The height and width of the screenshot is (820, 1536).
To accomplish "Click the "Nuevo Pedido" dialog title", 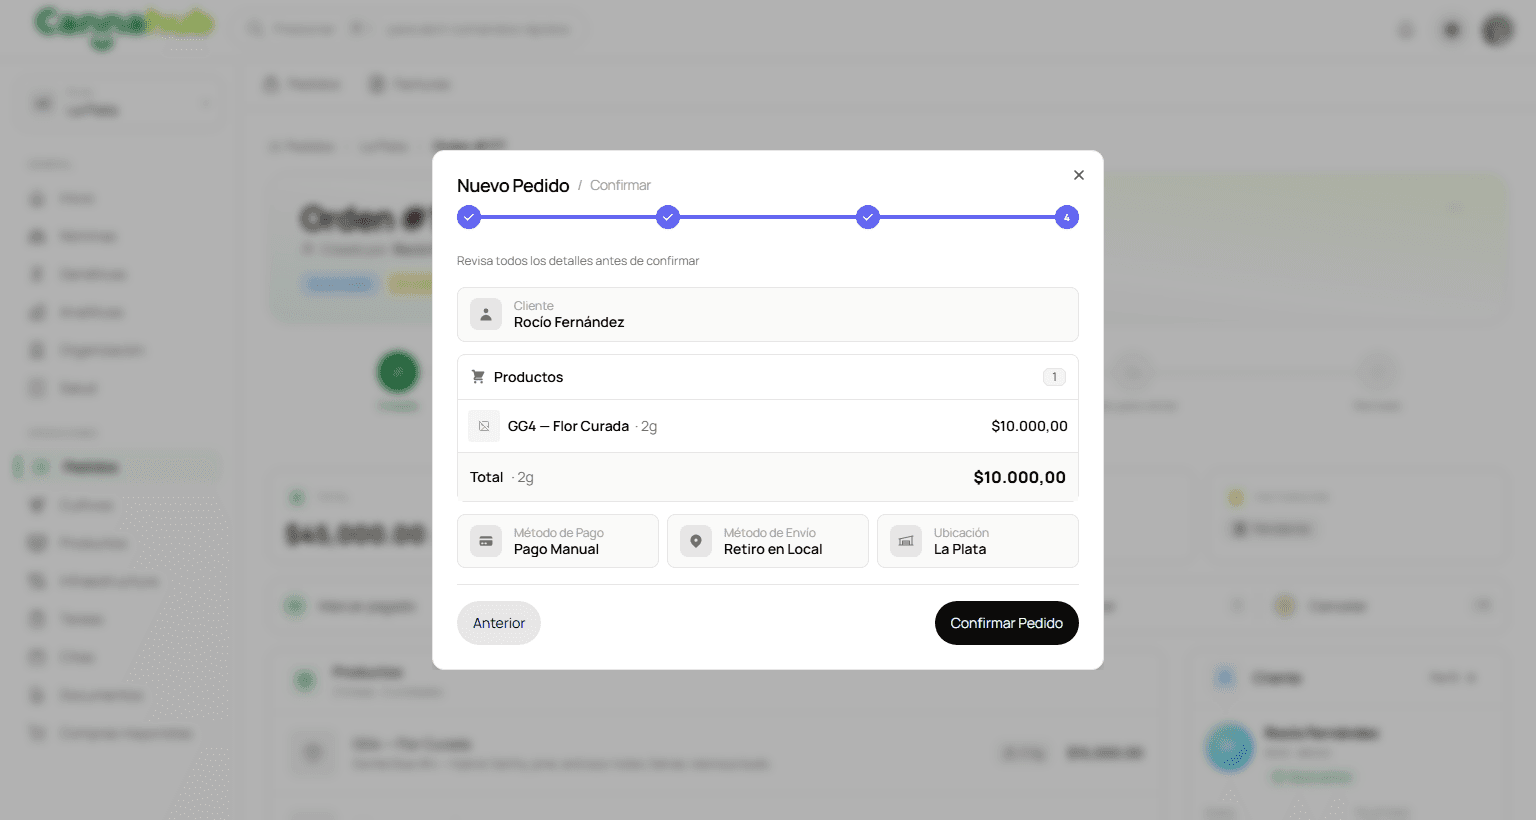I will (513, 186).
